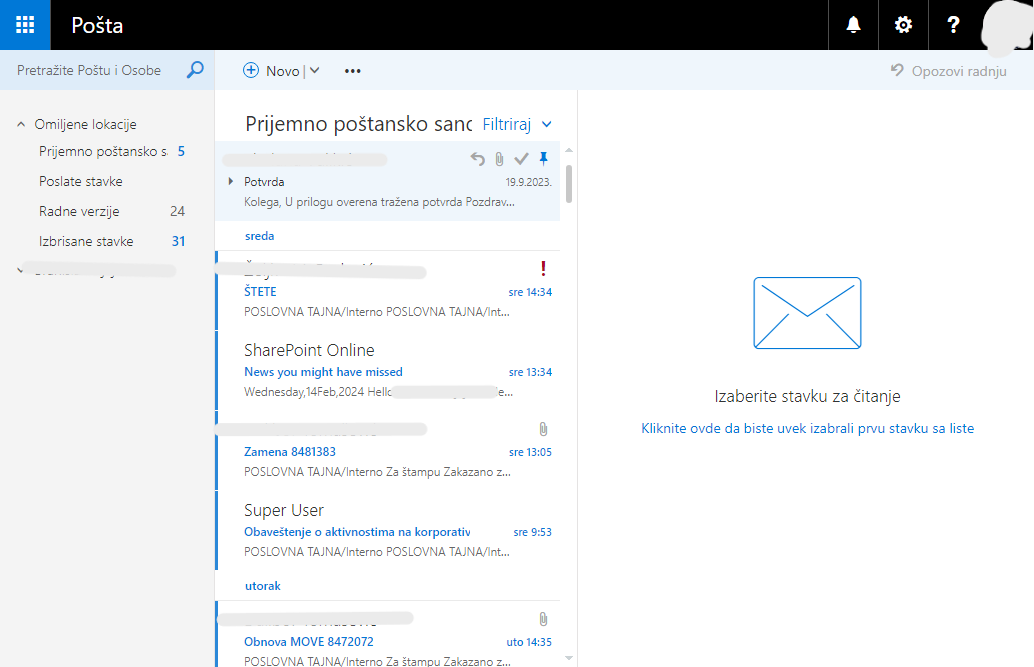Unpin the Potvrda message
Viewport: 1034px width, 667px height.
tap(543, 158)
